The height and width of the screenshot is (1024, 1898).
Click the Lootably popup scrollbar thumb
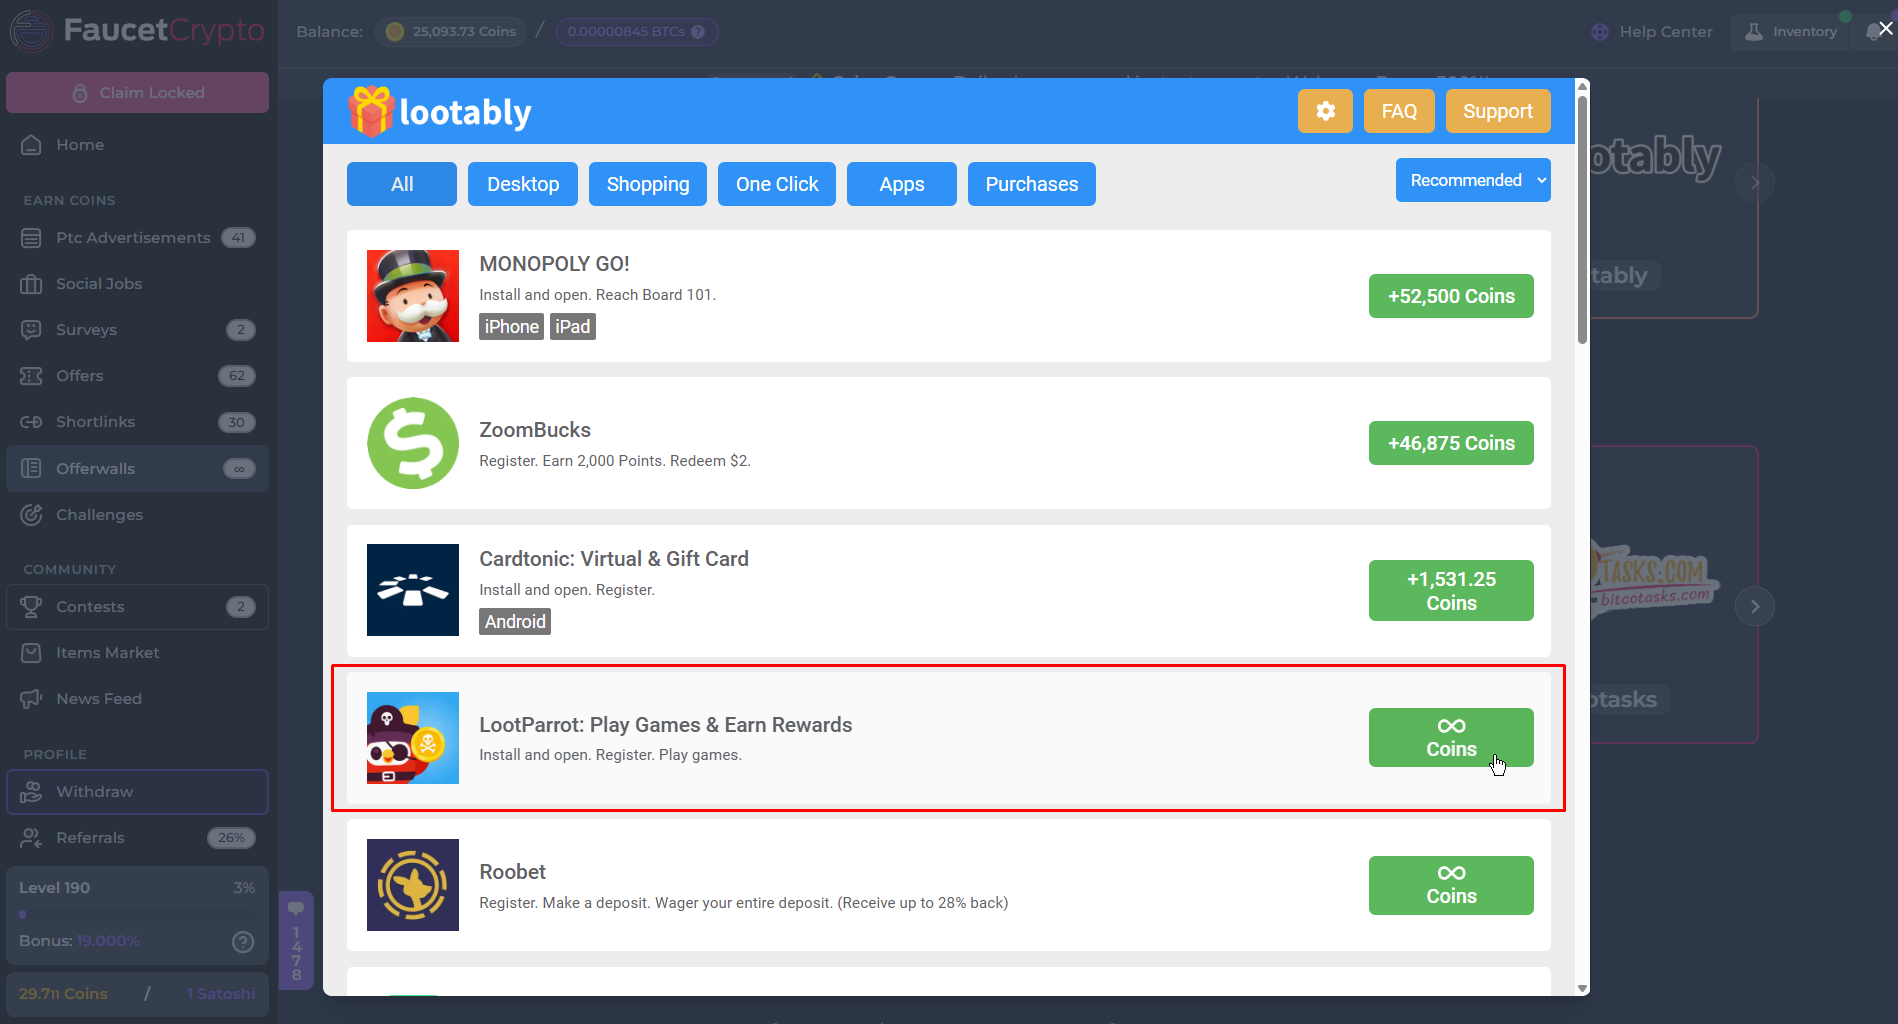coord(1582,220)
